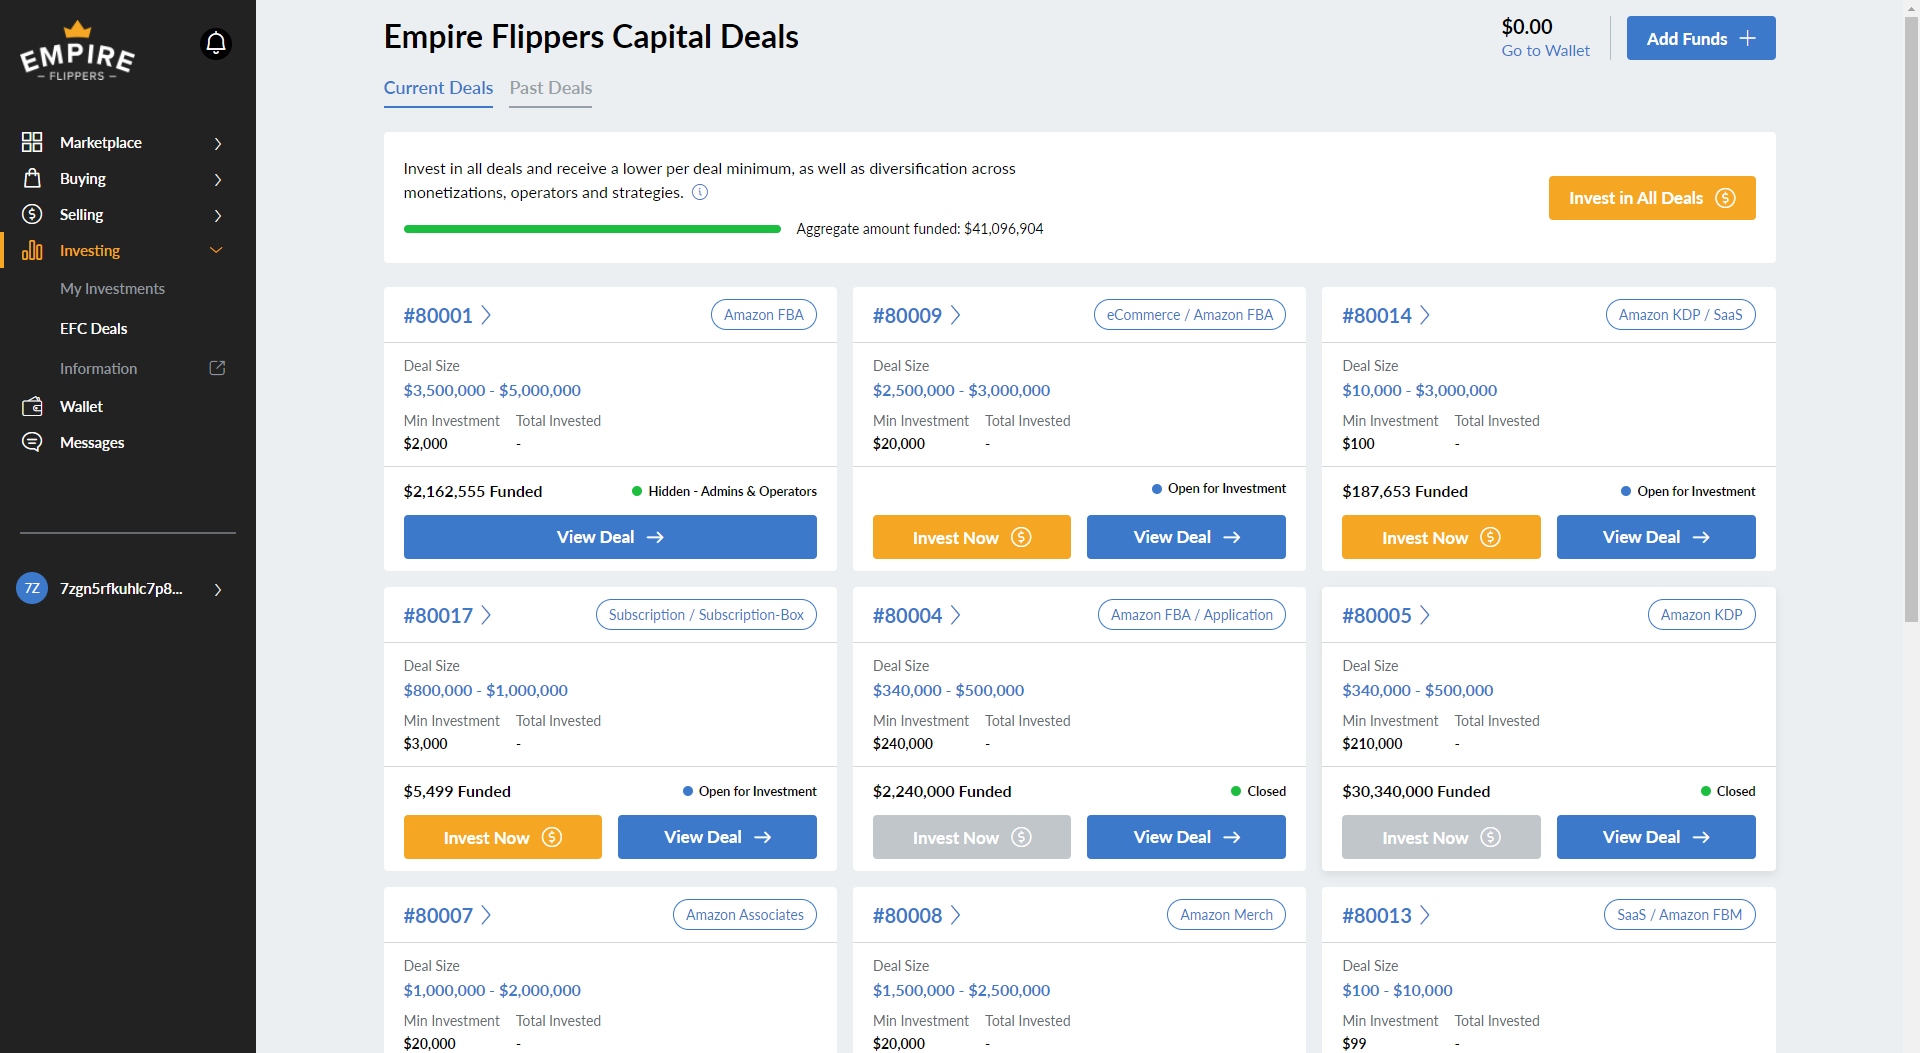Screen dimensions: 1920x1053
Task: Click the Amazon Merch tag
Action: [x=1226, y=915]
